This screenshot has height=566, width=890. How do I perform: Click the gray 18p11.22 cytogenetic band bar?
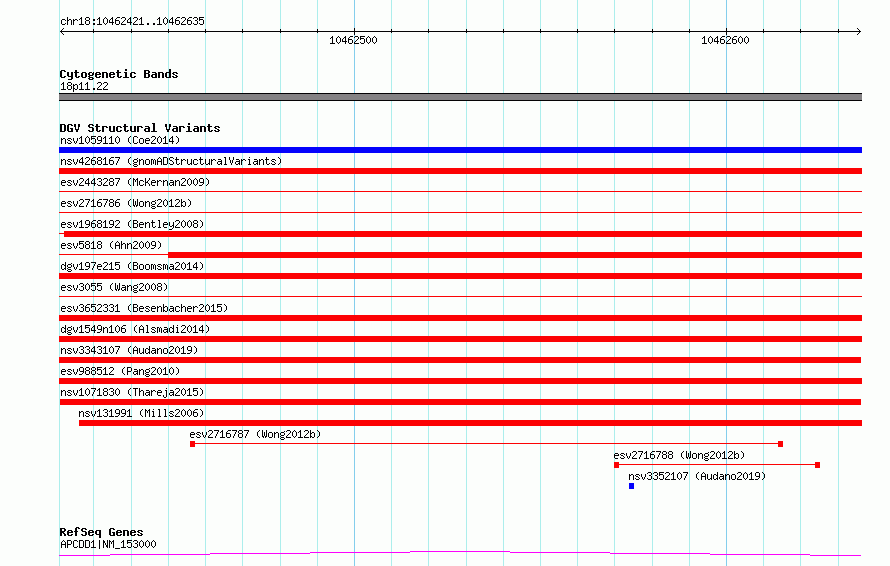tap(460, 97)
